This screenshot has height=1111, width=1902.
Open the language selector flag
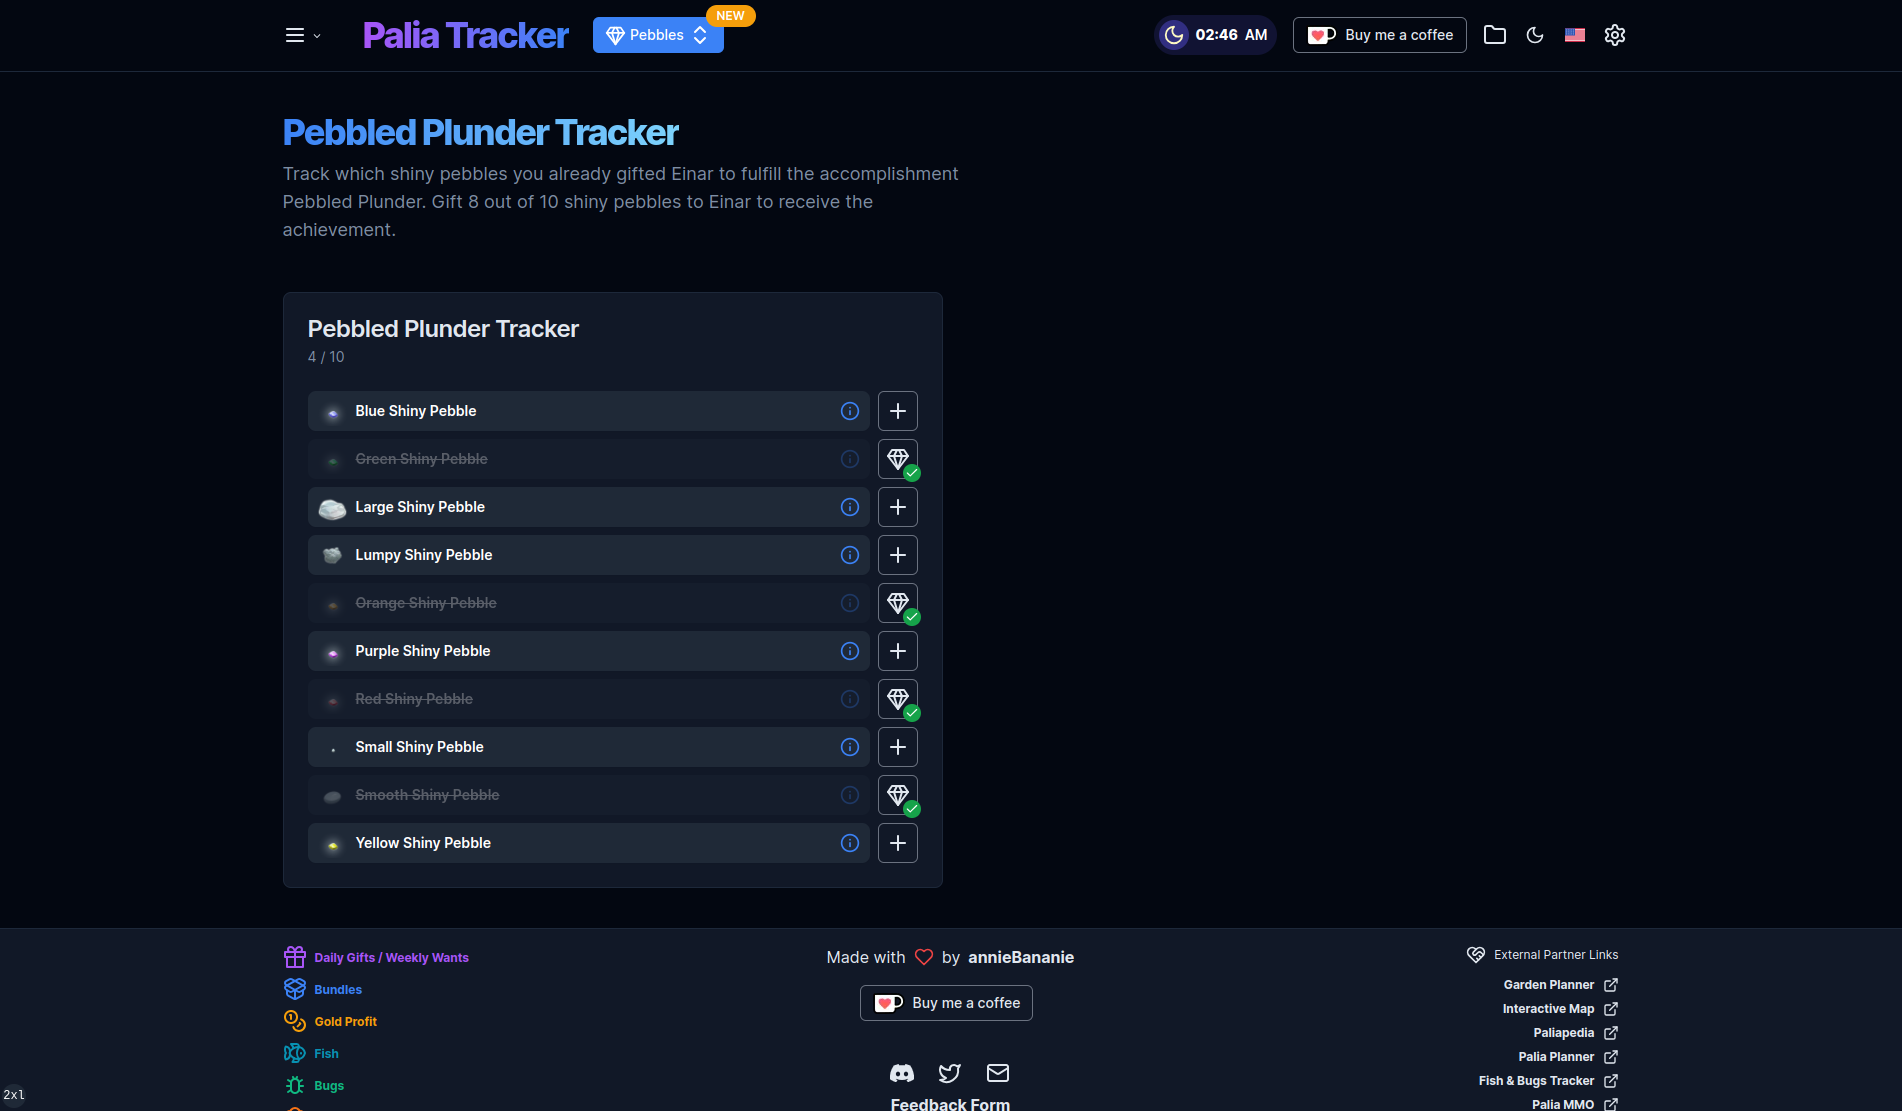click(x=1574, y=35)
